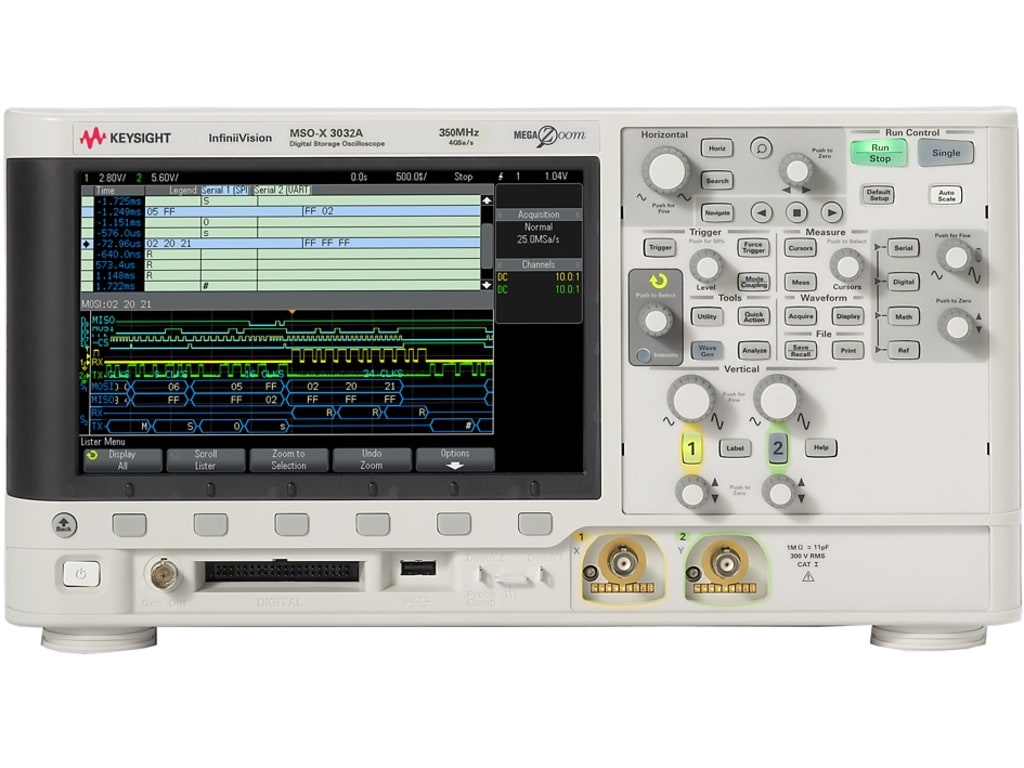The height and width of the screenshot is (768, 1024).
Task: Push the Entry knob with the green arrow
Action: 656,321
